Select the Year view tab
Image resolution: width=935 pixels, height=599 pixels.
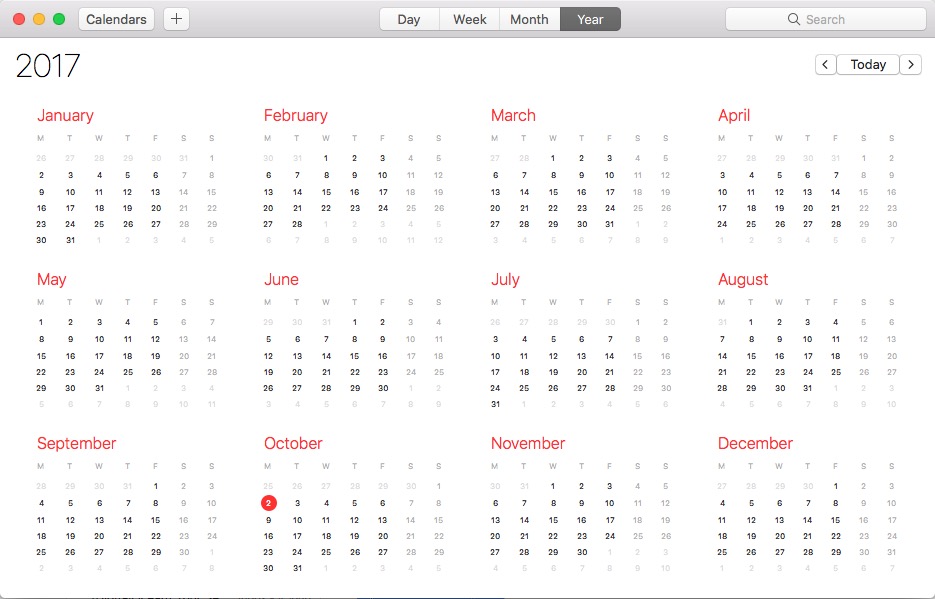tap(590, 19)
